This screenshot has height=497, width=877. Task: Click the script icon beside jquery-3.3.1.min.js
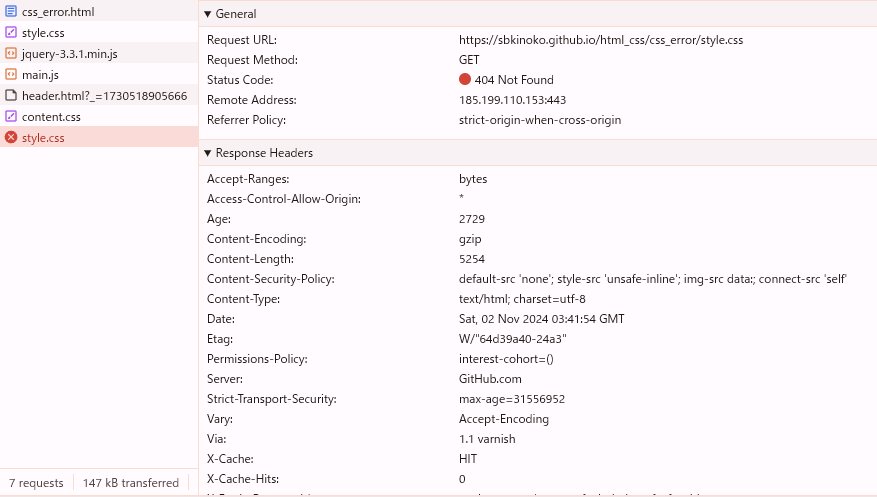tap(11, 54)
